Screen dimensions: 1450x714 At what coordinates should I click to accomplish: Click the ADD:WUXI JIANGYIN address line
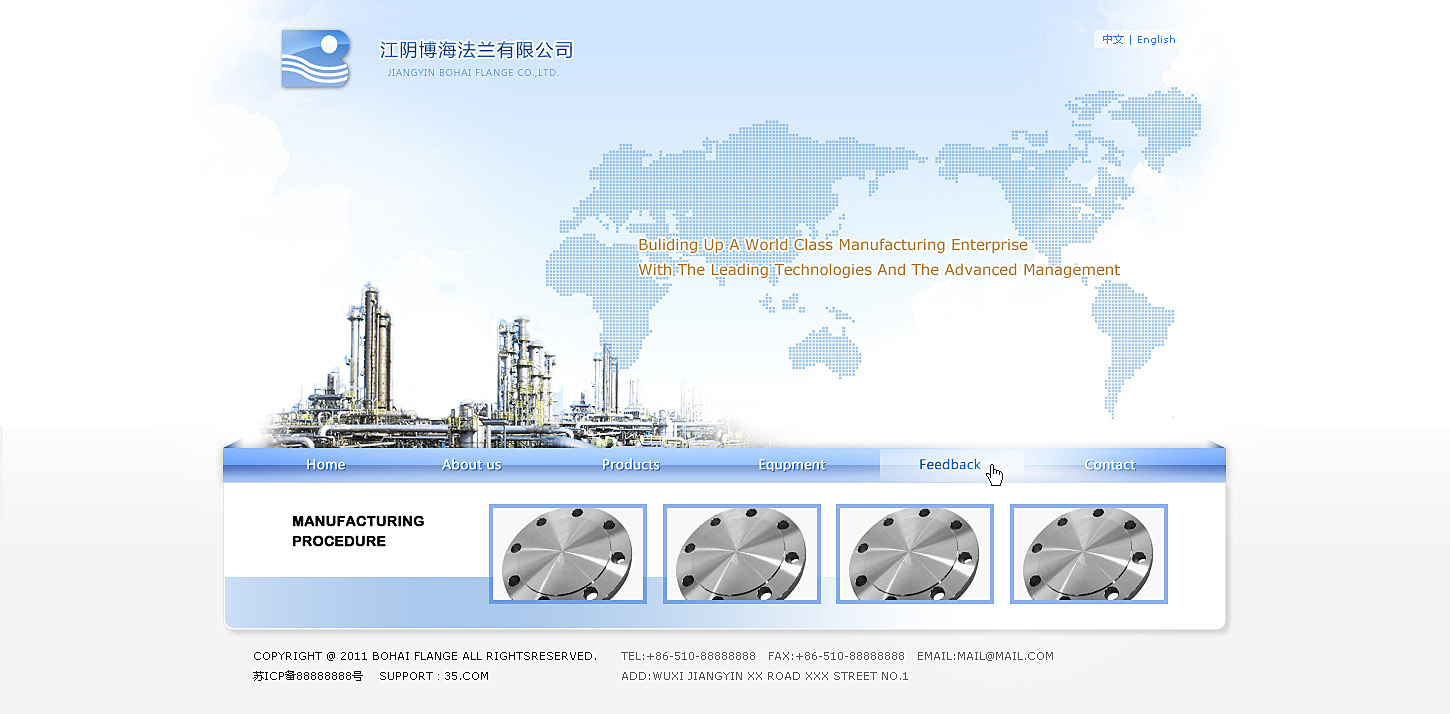[x=765, y=676]
